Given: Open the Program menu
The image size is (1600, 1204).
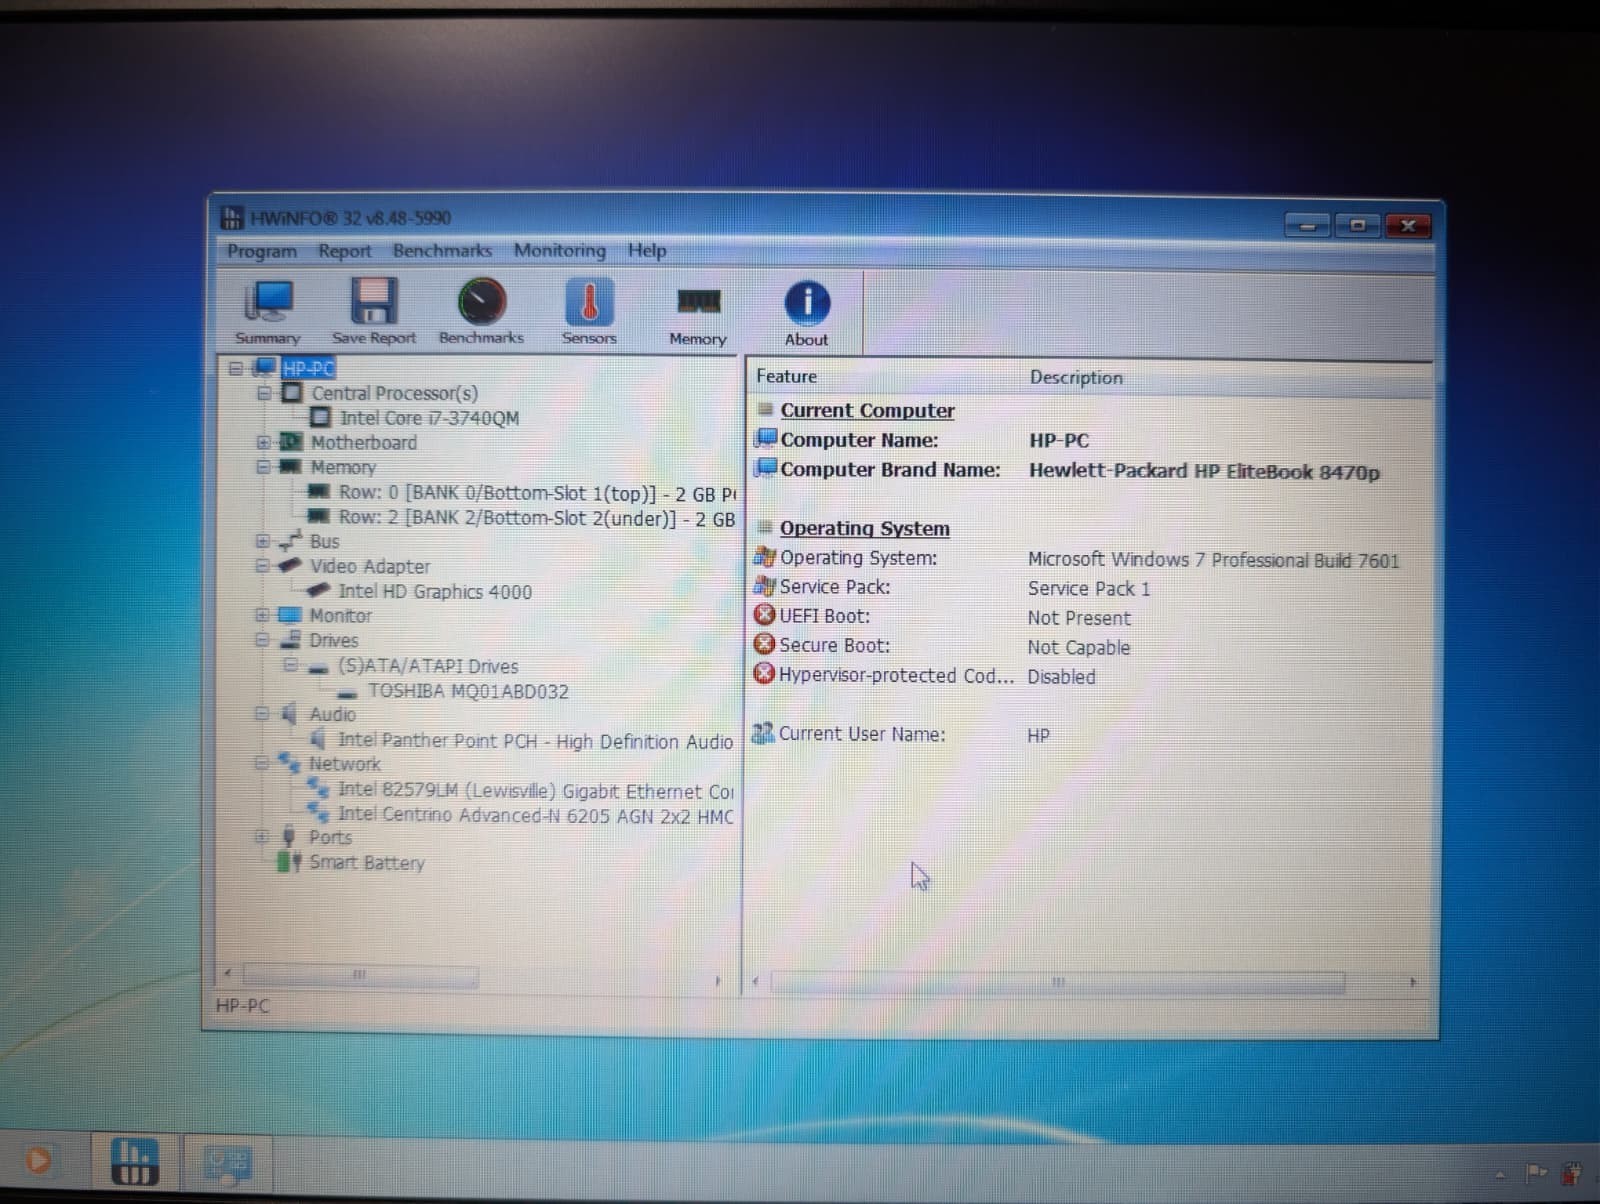Looking at the screenshot, I should click(x=262, y=250).
